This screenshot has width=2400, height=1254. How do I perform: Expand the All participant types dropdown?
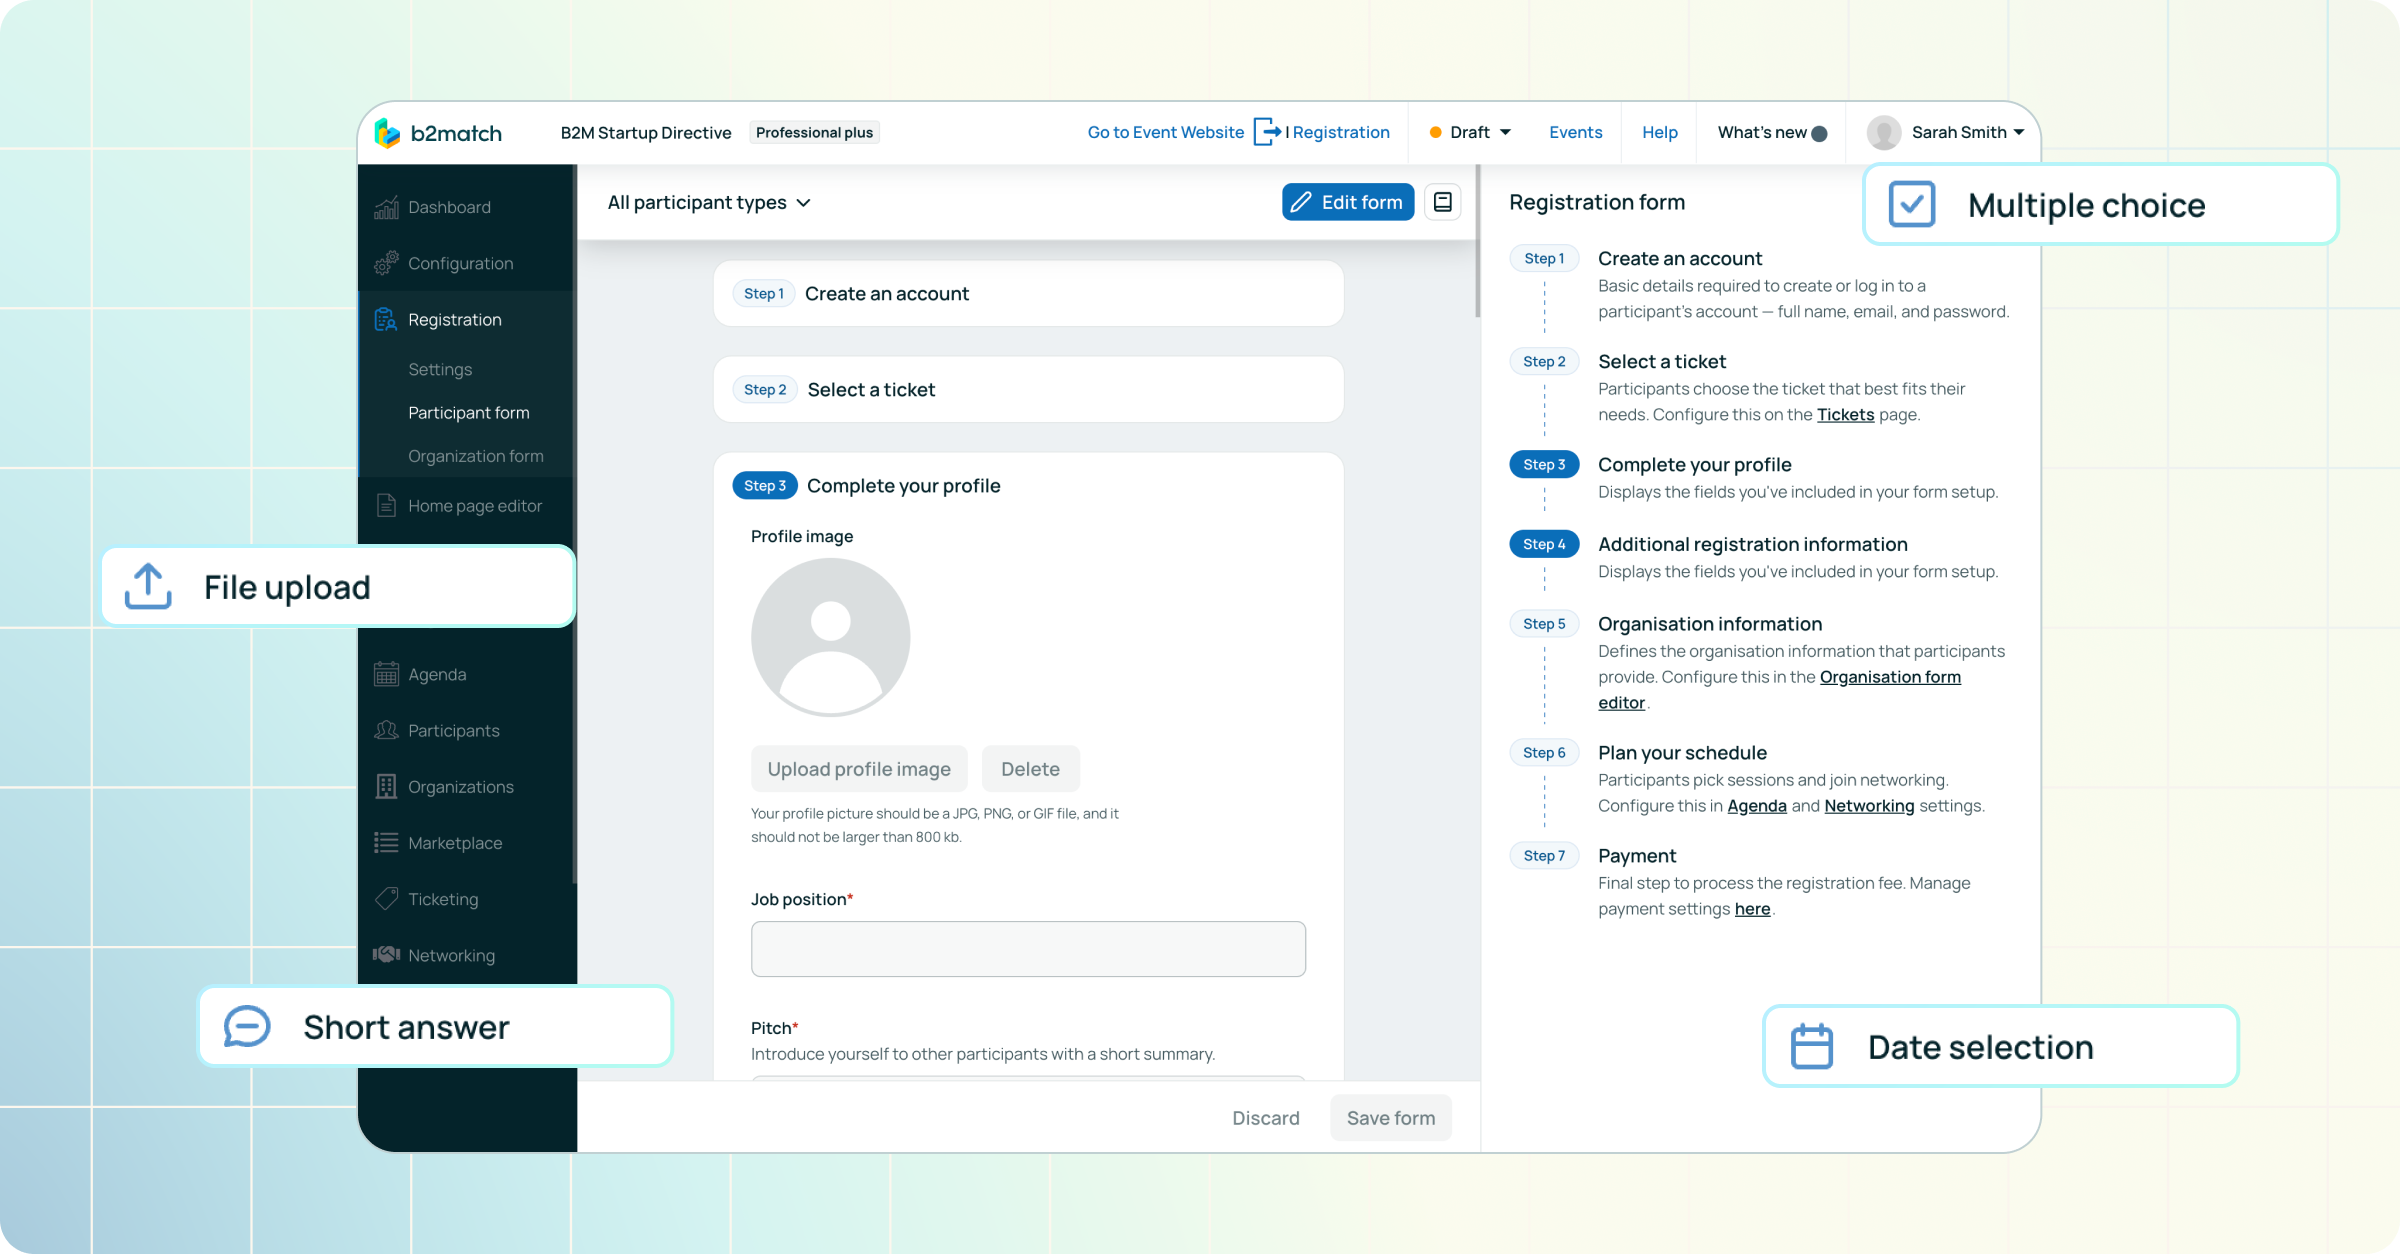tap(709, 202)
